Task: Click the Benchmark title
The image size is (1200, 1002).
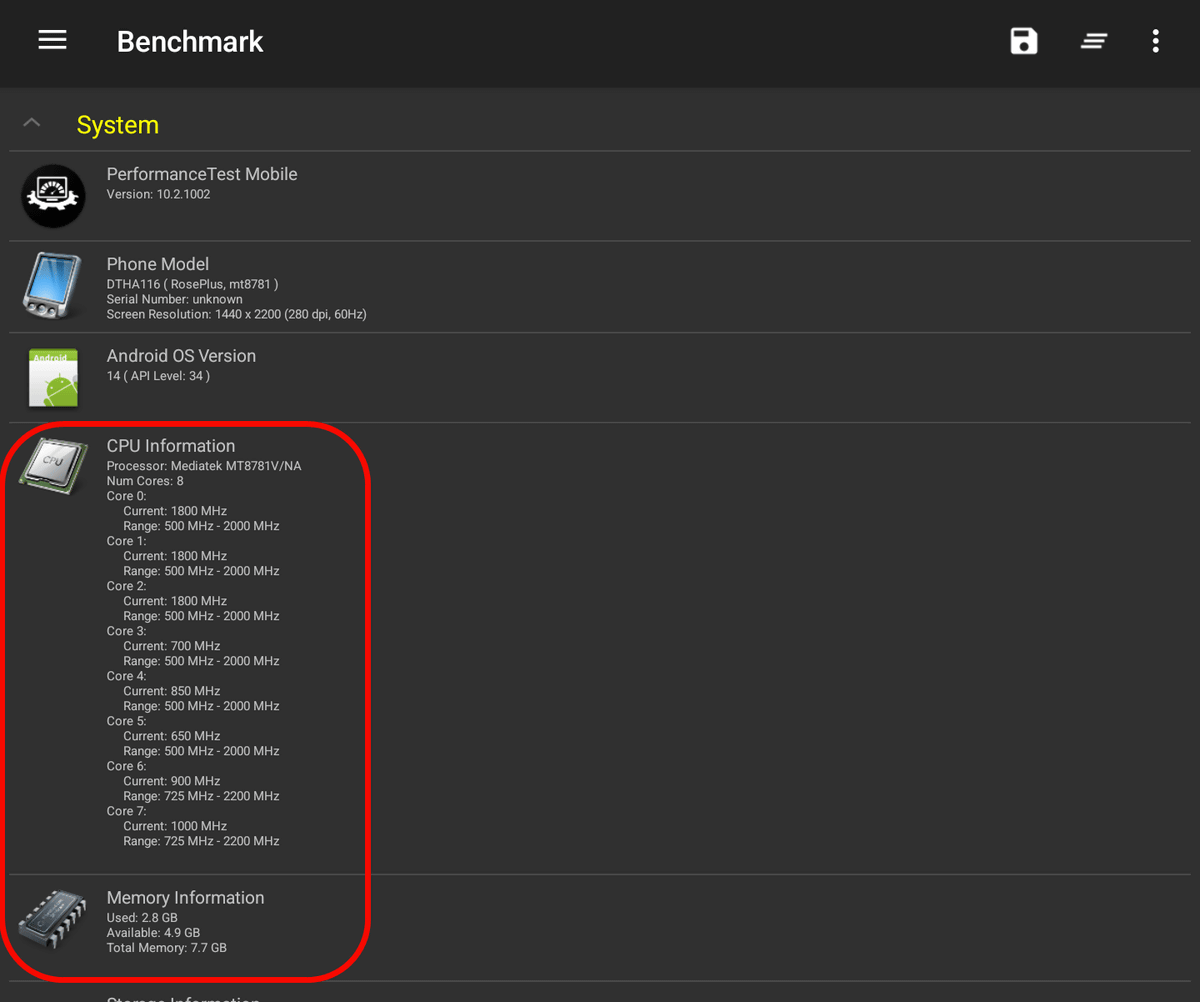Action: click(190, 41)
